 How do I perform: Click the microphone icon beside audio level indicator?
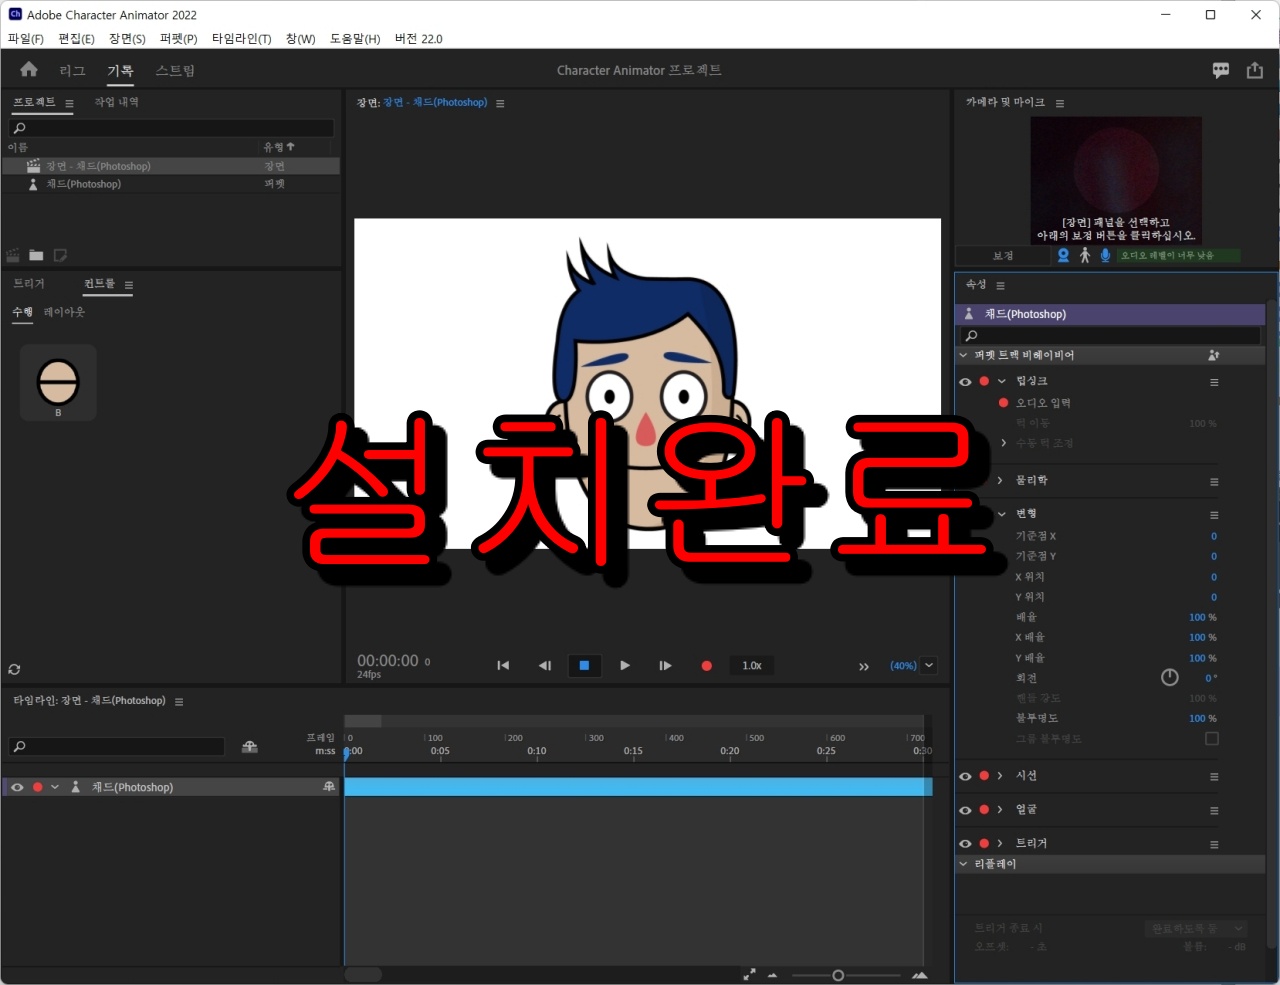(x=1105, y=255)
